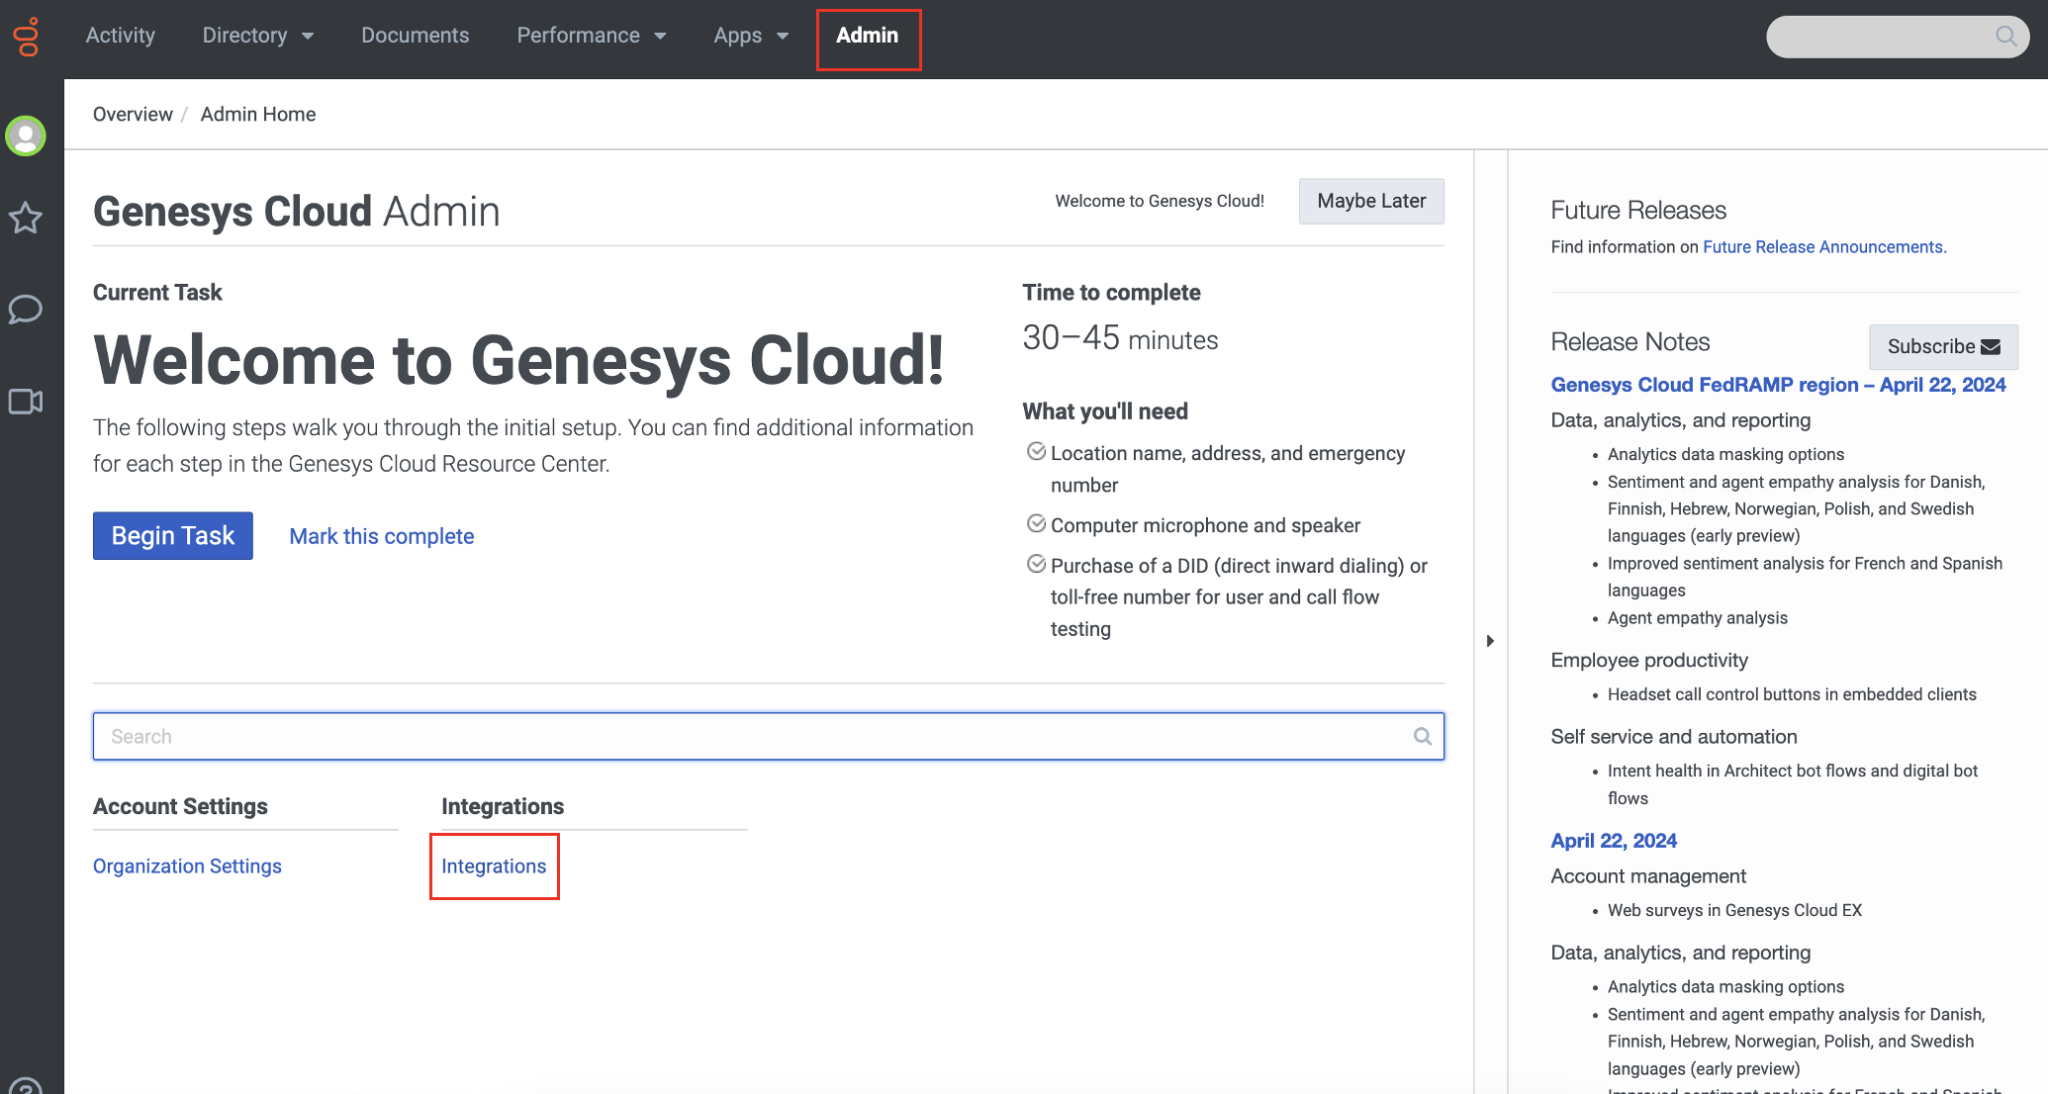This screenshot has height=1094, width=2048.
Task: Open the video camera icon in sidebar
Action: click(x=24, y=401)
